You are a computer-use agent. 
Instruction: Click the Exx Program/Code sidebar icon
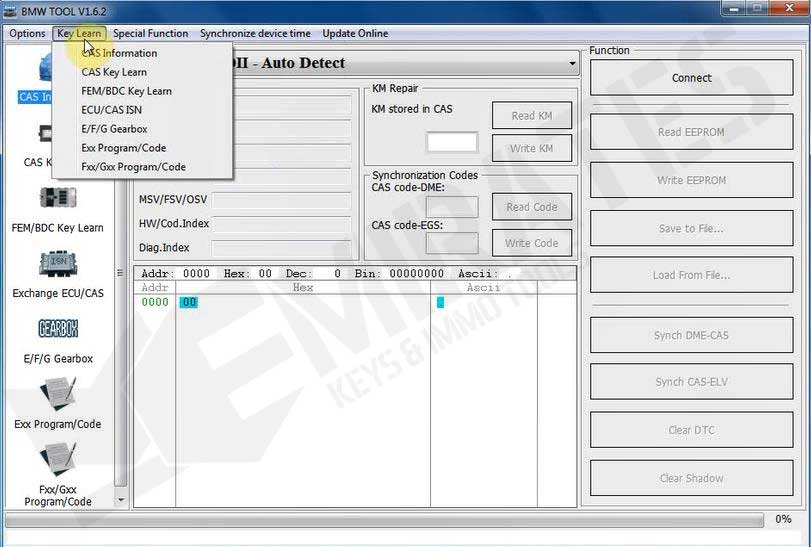coord(58,394)
